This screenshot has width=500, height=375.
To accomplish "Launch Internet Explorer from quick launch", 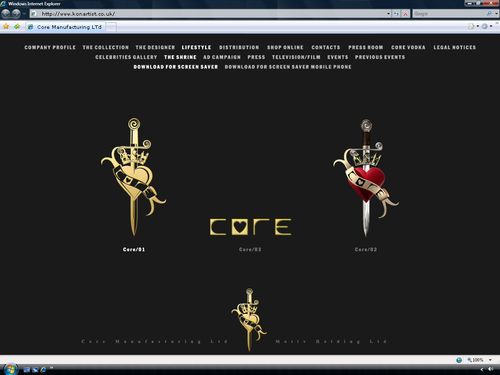I will (43, 369).
